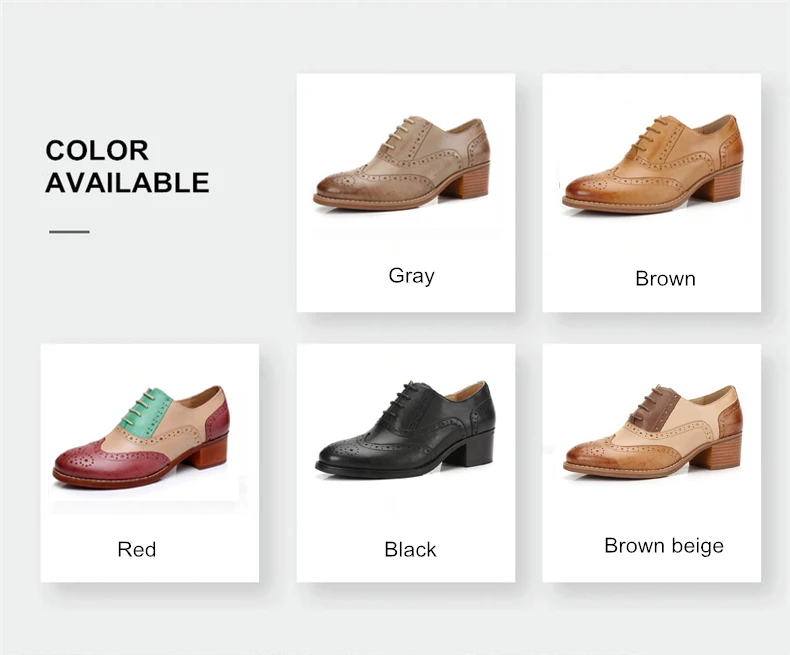Click the Gray color label
This screenshot has height=655, width=790.
coord(411,276)
